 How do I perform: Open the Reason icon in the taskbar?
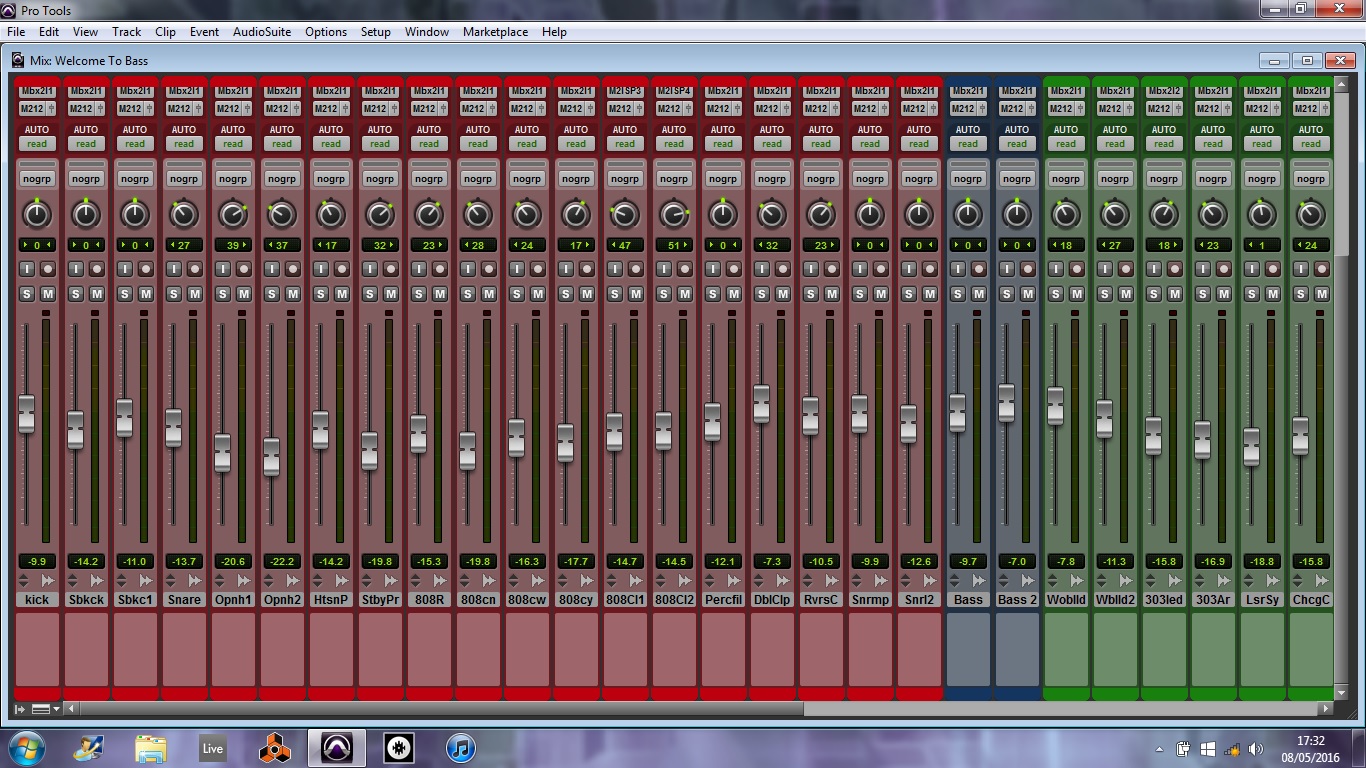click(x=274, y=748)
